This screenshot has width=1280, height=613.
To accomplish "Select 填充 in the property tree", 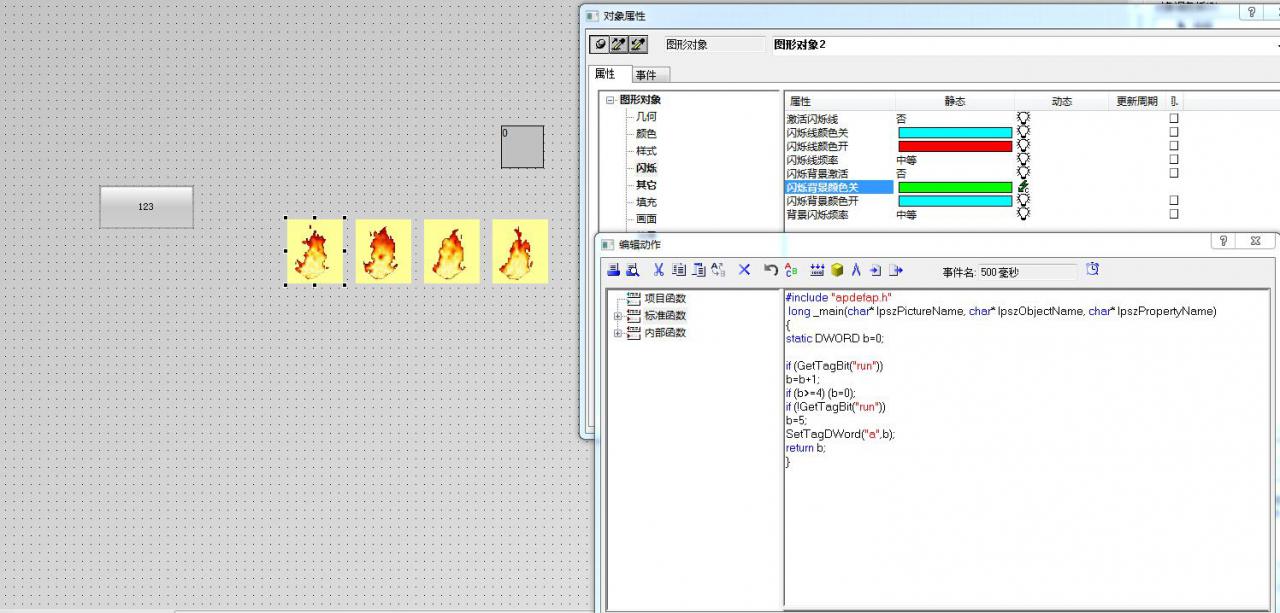I will [x=646, y=202].
